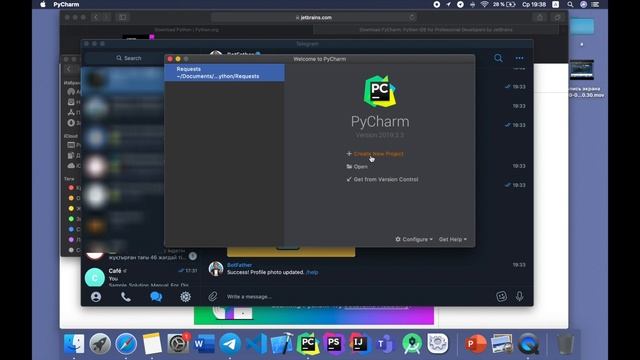Click the Spotlight search icon in menu bar
This screenshot has width=640, height=360.
click(x=570, y=4)
